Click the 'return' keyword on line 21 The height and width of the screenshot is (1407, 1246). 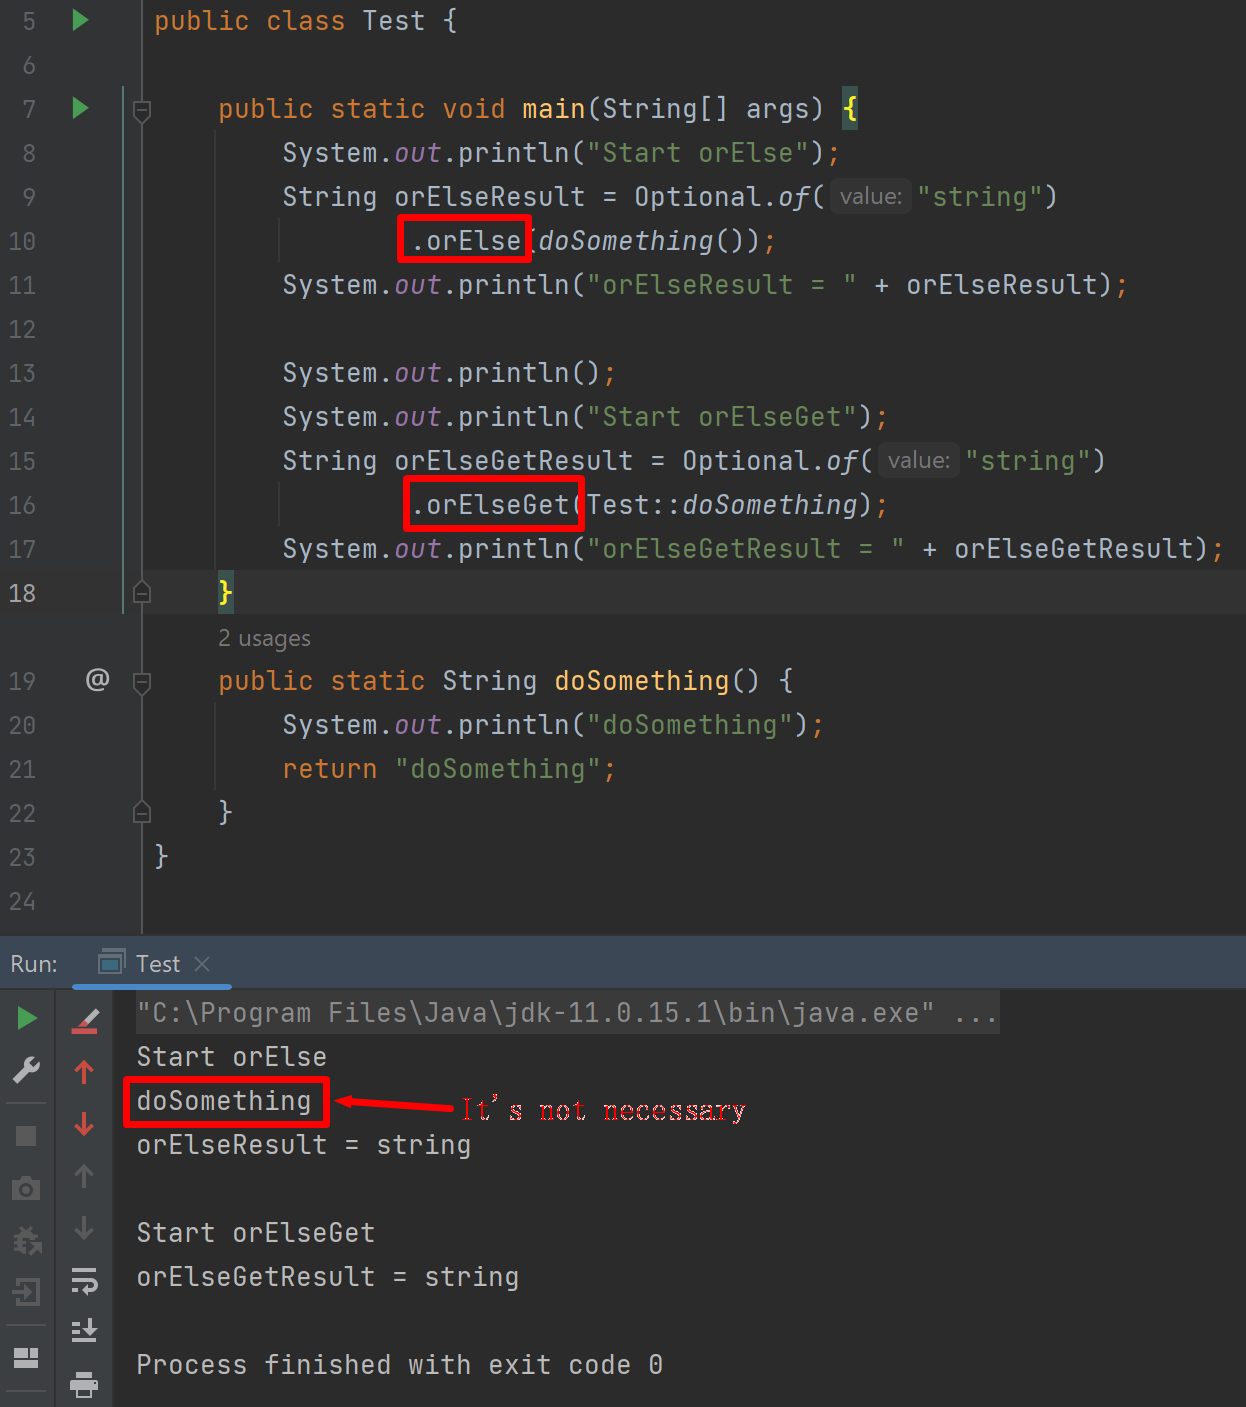[x=330, y=769]
